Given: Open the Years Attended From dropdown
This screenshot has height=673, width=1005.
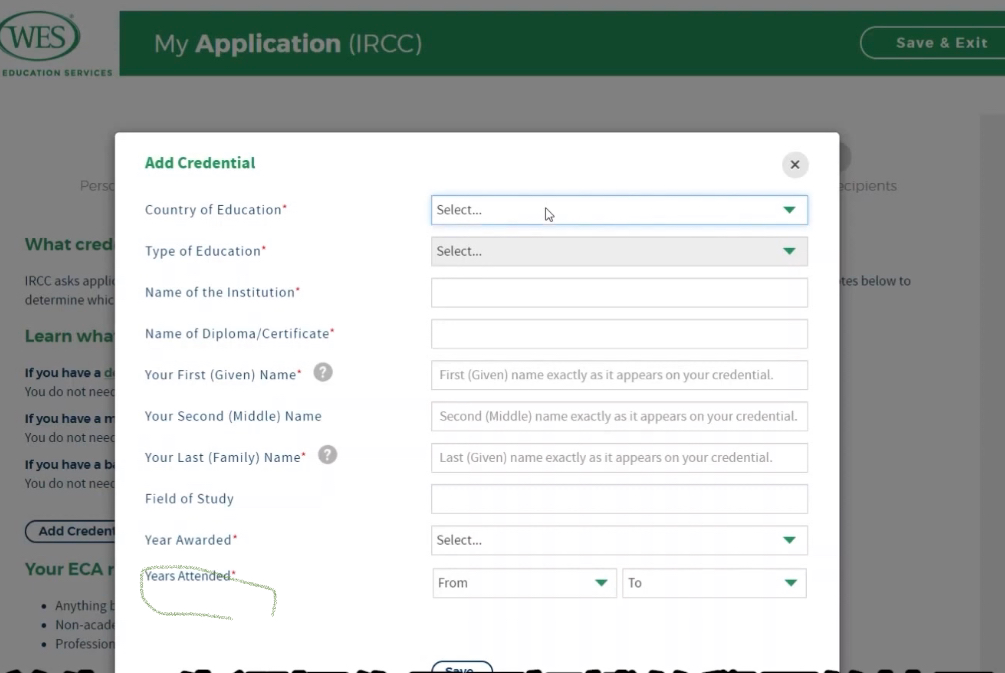Looking at the screenshot, I should (x=524, y=583).
